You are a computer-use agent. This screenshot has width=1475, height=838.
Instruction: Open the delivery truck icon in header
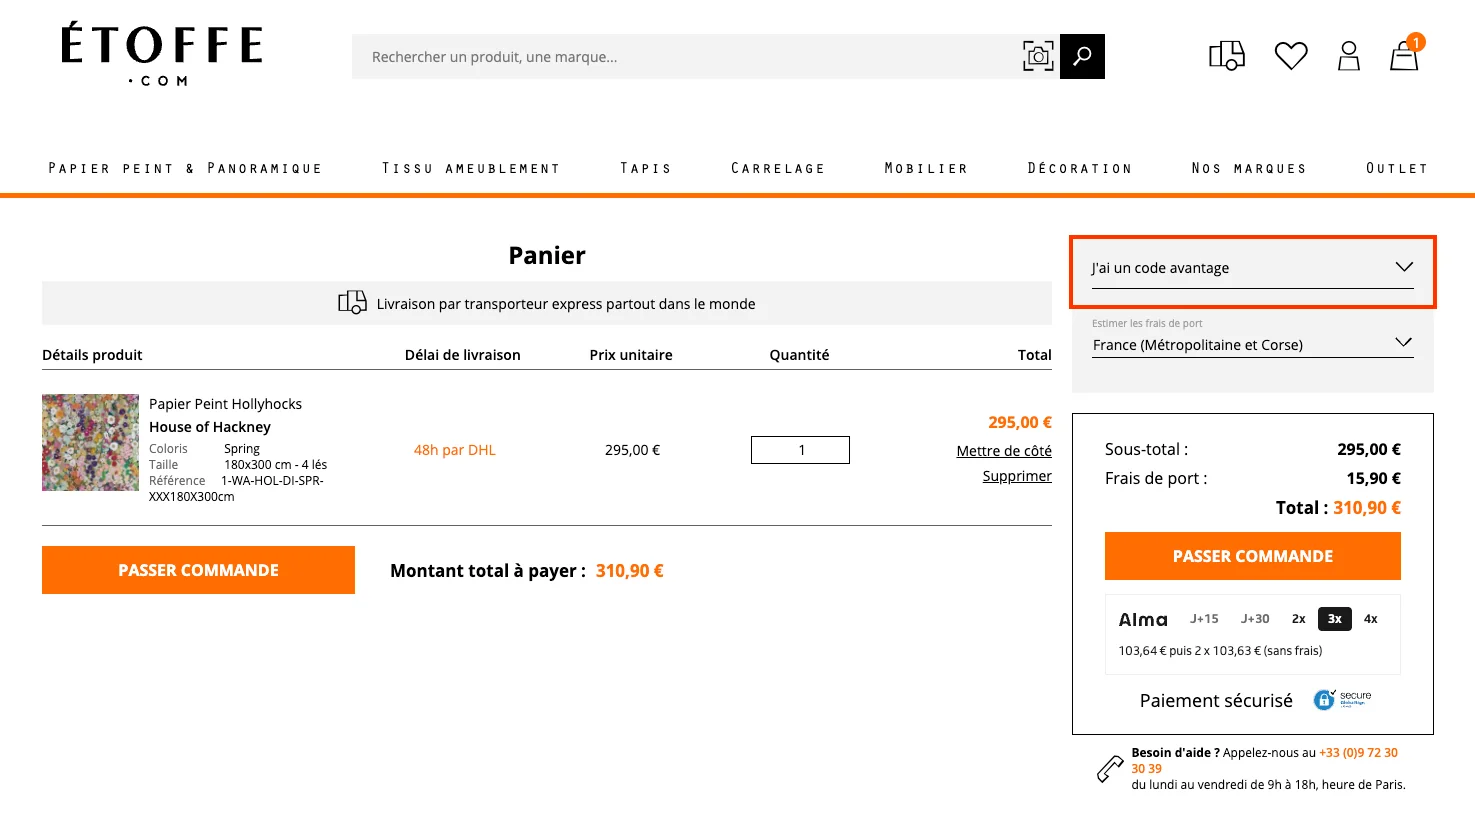click(x=1227, y=56)
